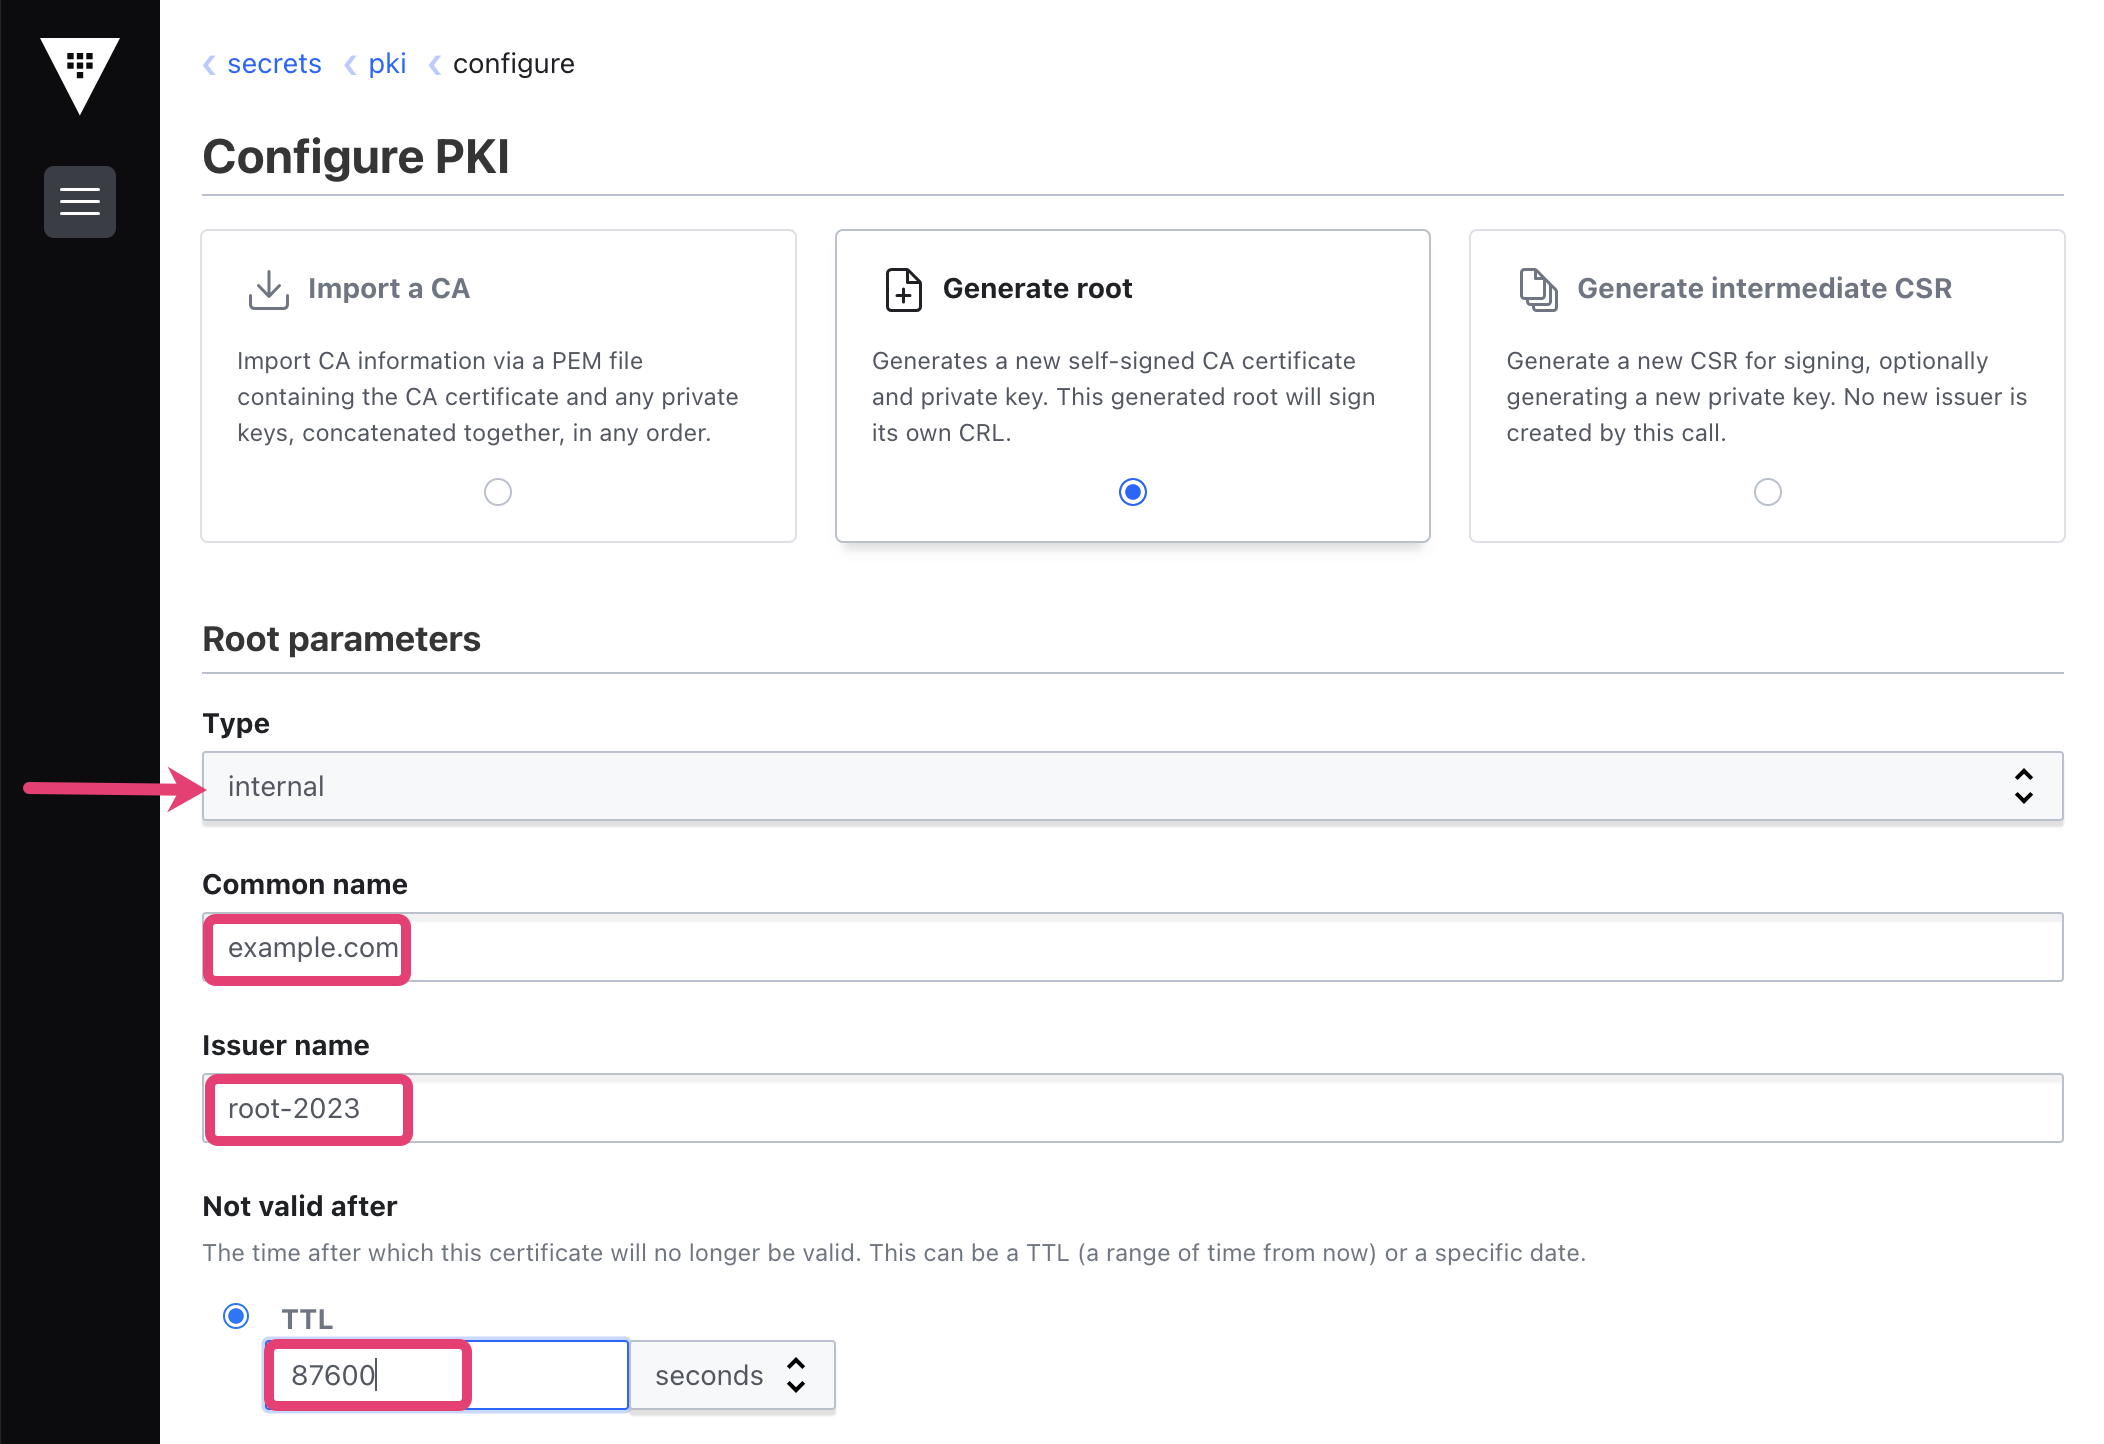Open the seconds unit dropdown

coord(732,1375)
